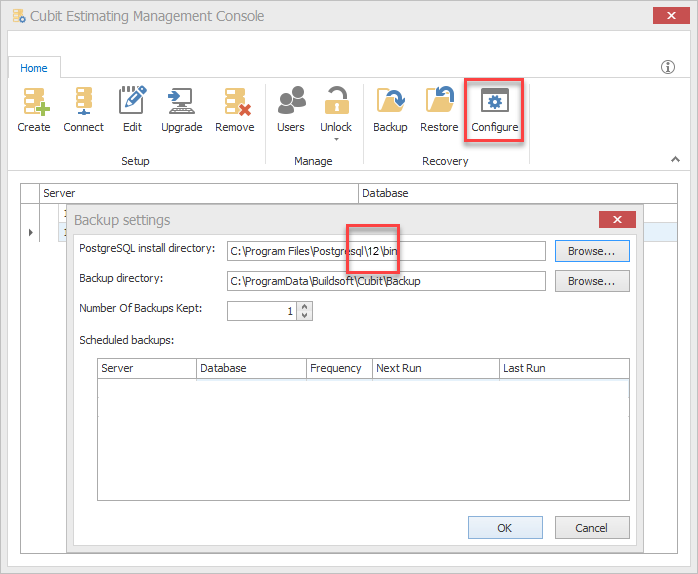
Task: Browse for PostgreSQL install directory
Action: pos(592,251)
